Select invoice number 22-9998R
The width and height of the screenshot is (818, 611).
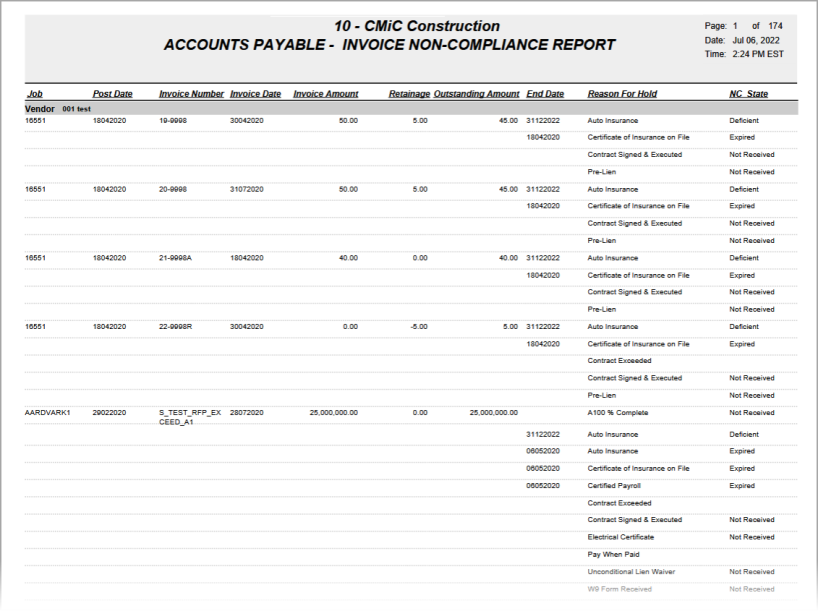point(175,327)
